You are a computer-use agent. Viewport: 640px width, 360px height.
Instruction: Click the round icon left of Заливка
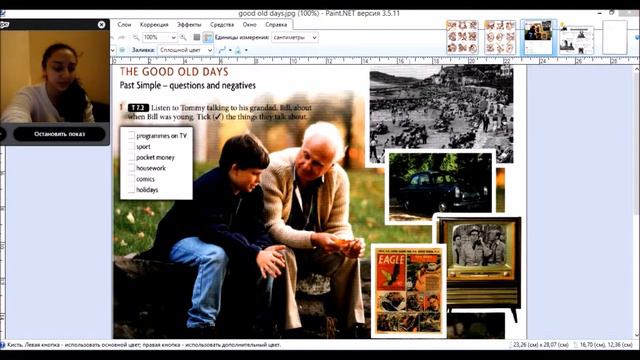click(x=122, y=50)
